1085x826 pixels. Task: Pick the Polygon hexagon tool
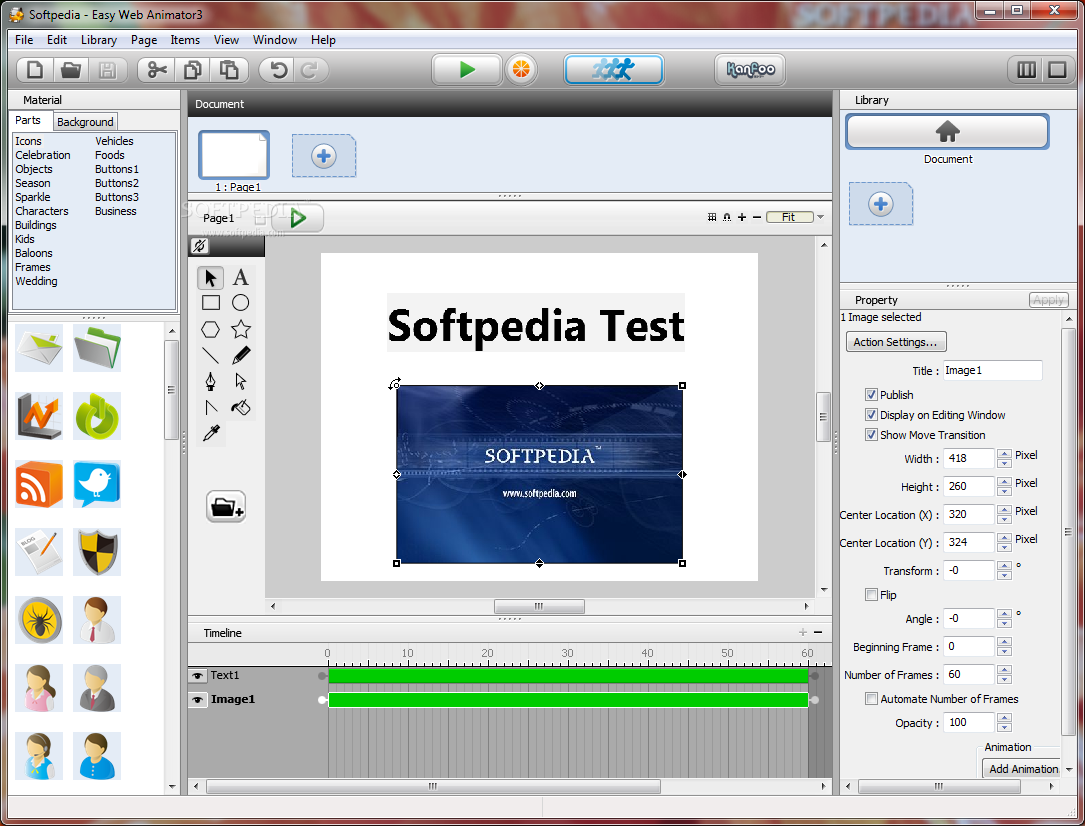click(210, 329)
